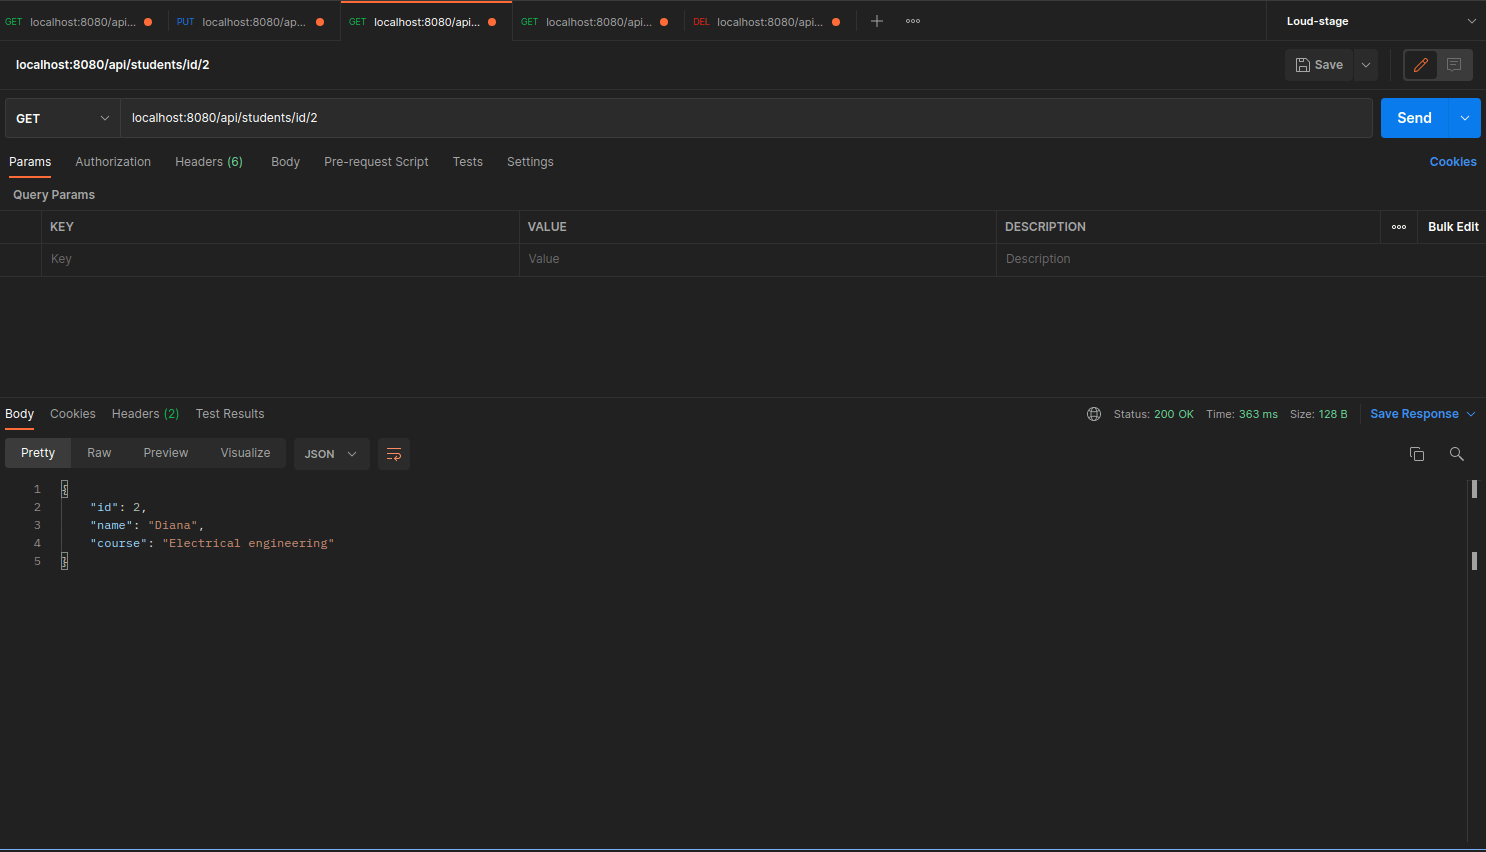Send the GET request

point(1414,118)
